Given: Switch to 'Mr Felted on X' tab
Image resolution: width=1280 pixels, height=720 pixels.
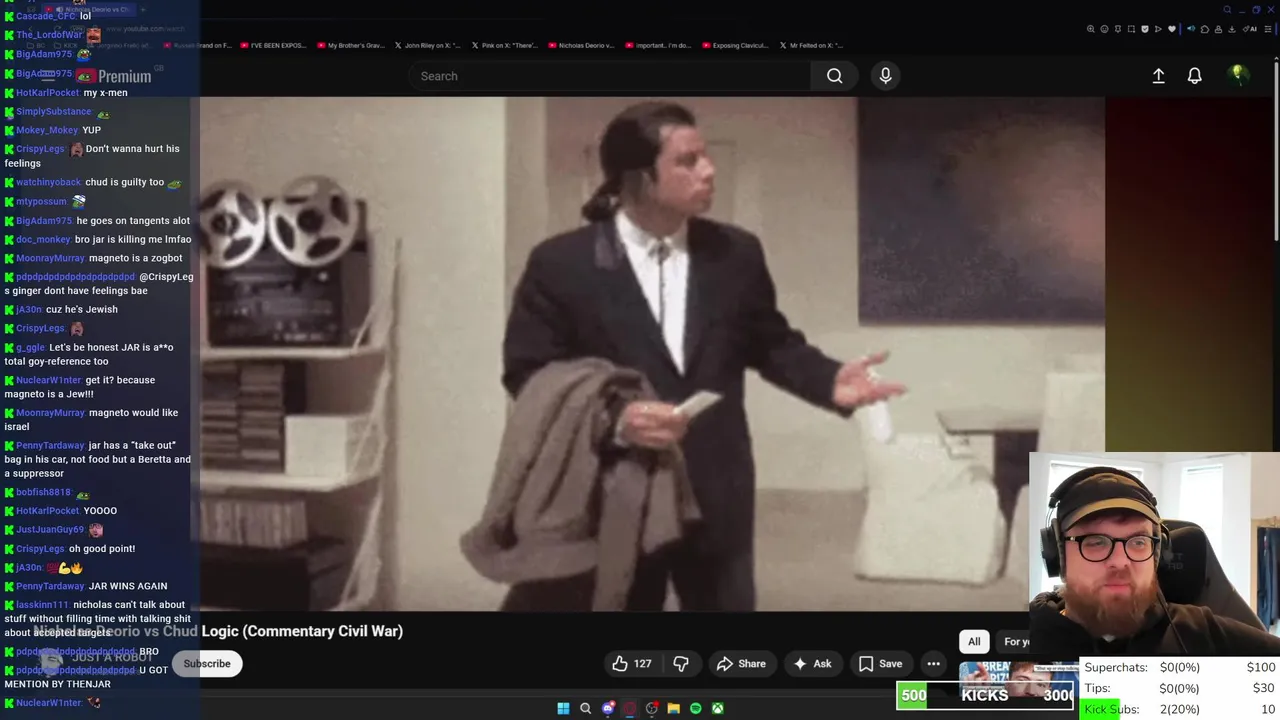Looking at the screenshot, I should coord(812,45).
